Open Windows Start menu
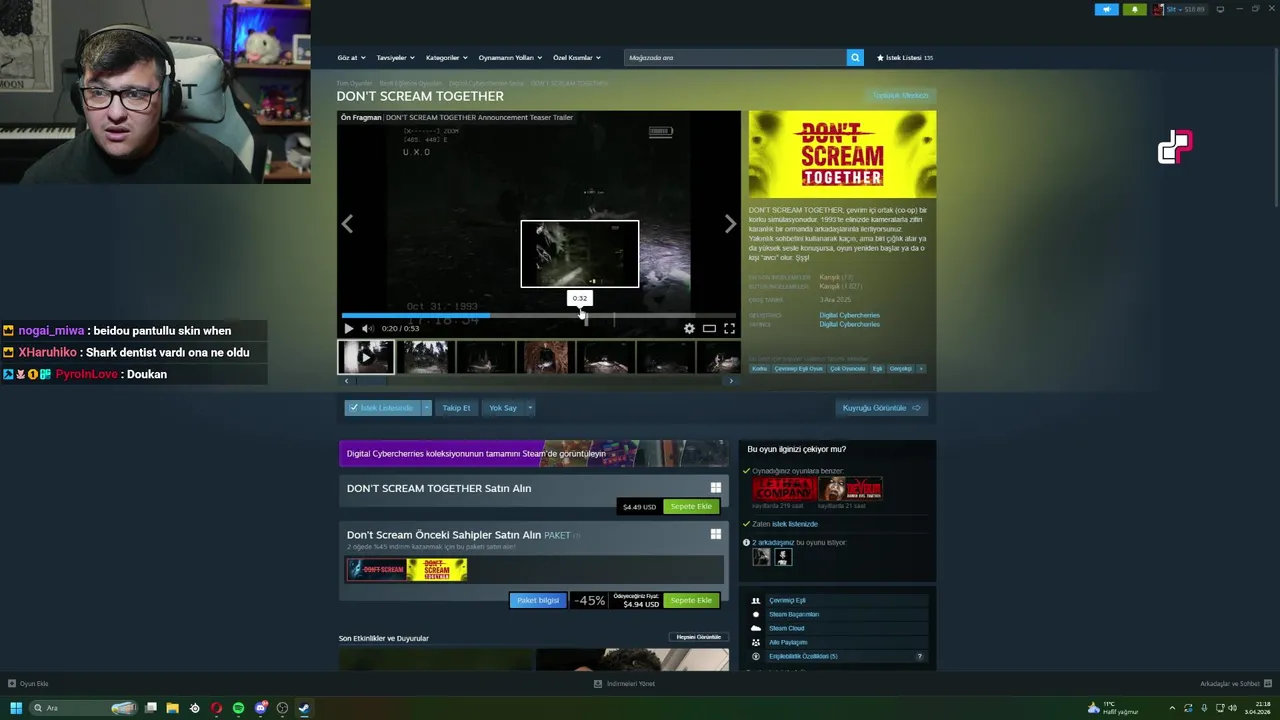This screenshot has width=1280, height=720. pyautogui.click(x=16, y=708)
